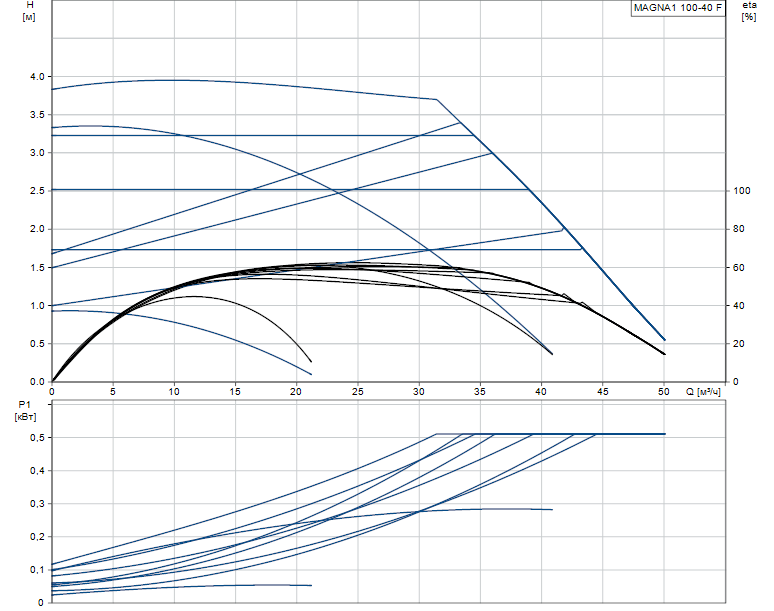Click the 1.0 head axis value
Viewport: 774px width, 611px height.
[37, 306]
